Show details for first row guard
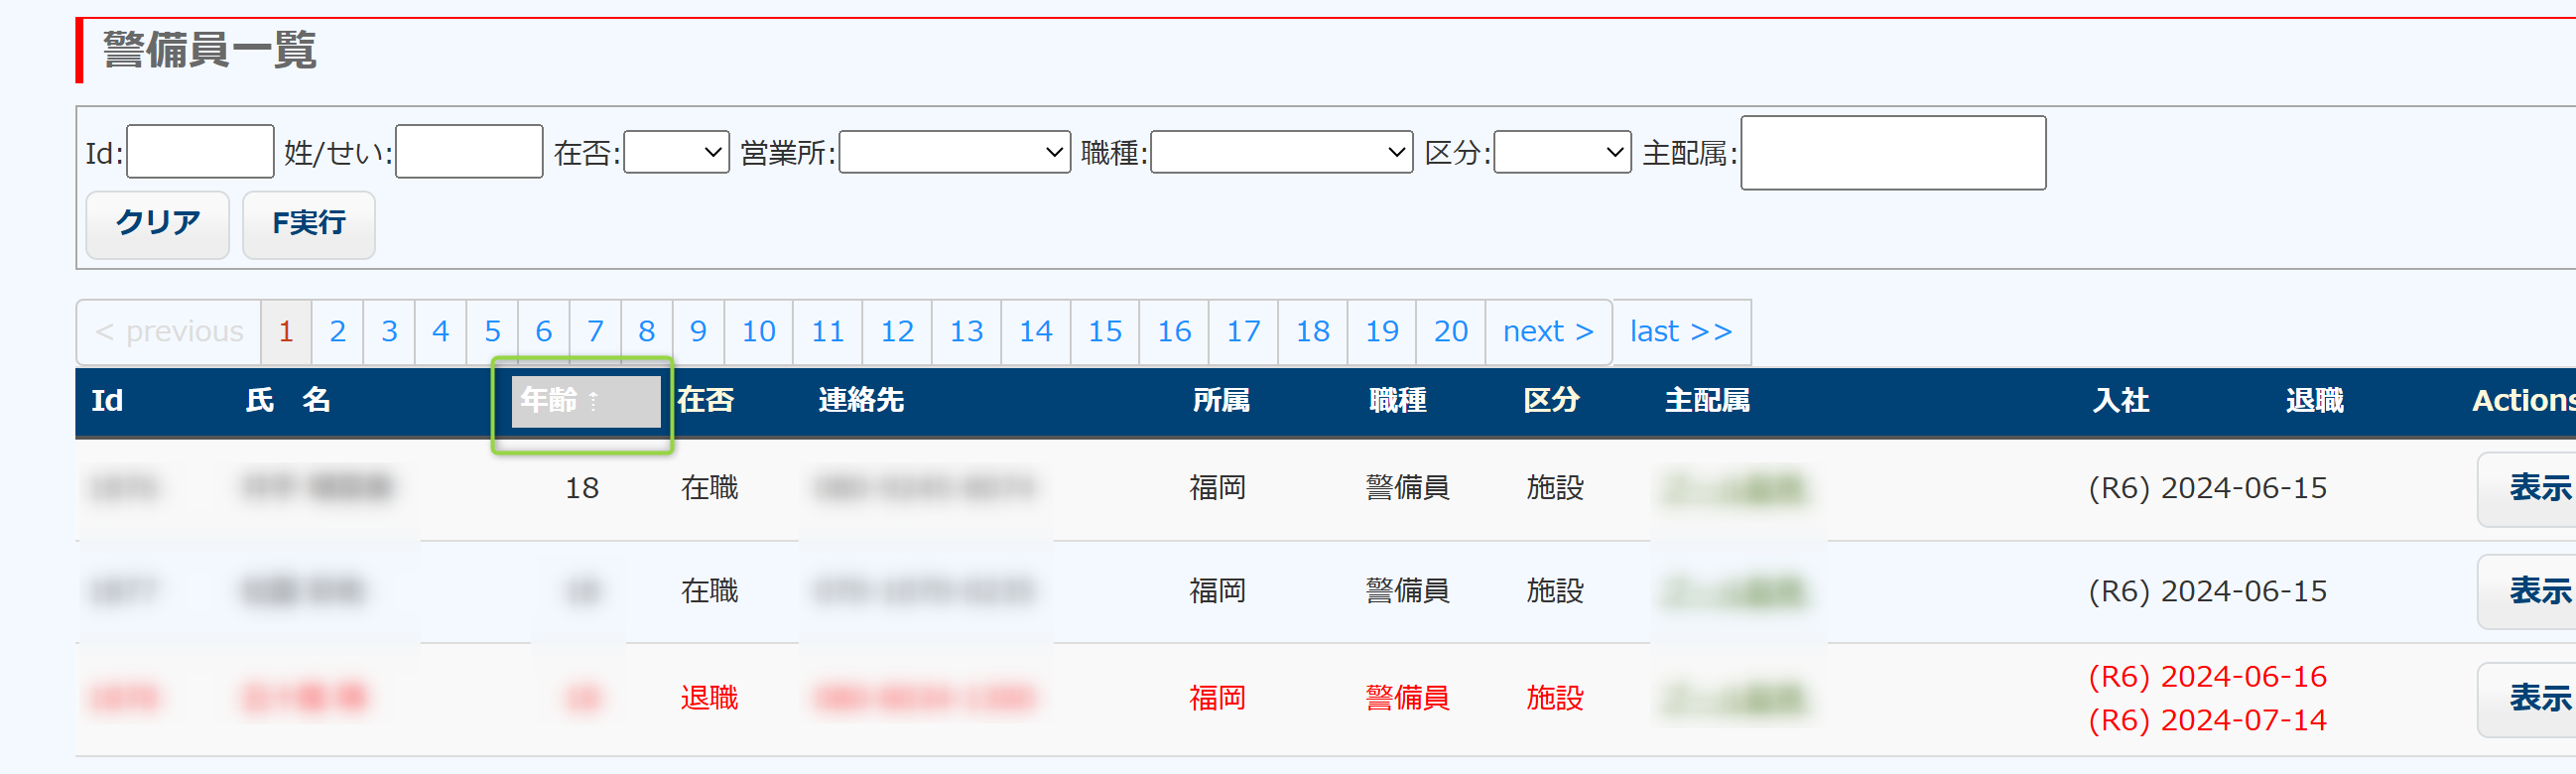Screen dimensions: 2576x774 coord(2537,488)
